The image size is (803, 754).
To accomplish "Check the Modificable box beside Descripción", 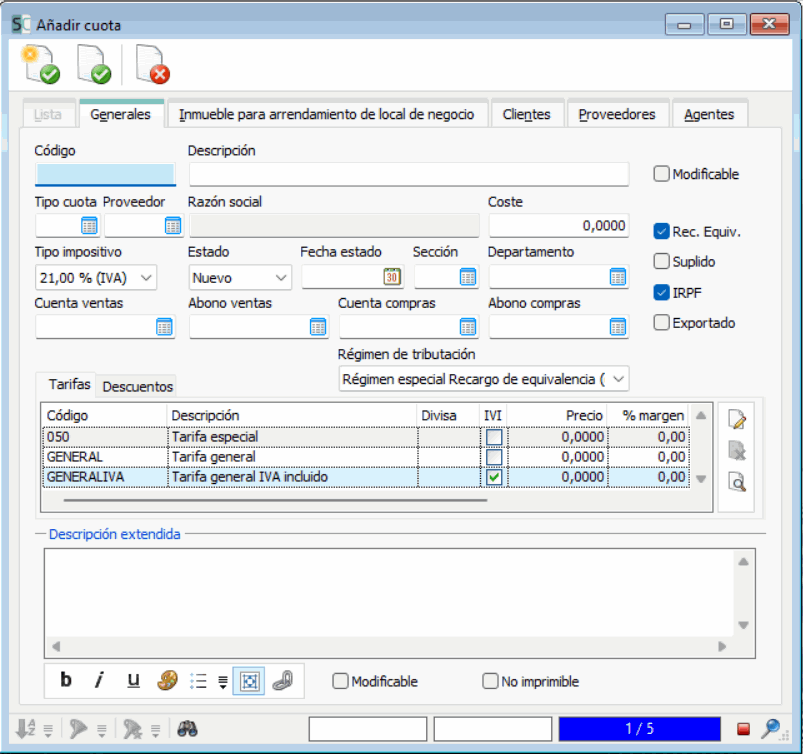I will point(661,174).
